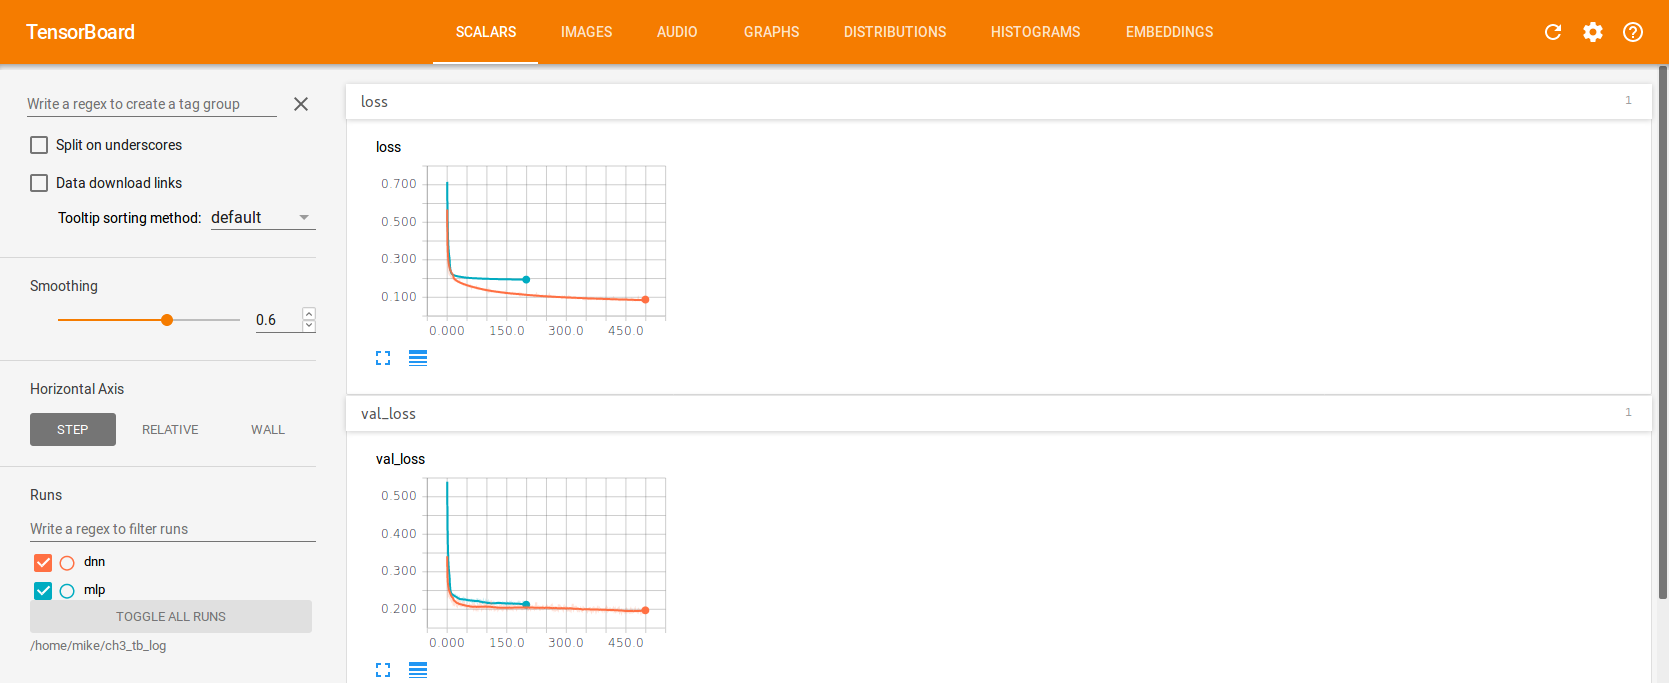Clear the tag group regex with X icon
The height and width of the screenshot is (683, 1669).
click(301, 104)
